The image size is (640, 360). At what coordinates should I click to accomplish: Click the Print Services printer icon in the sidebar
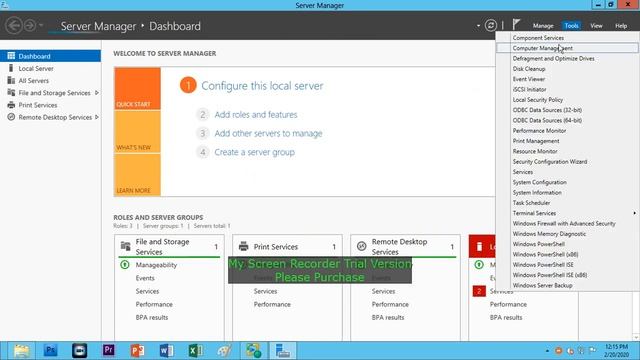[11, 105]
